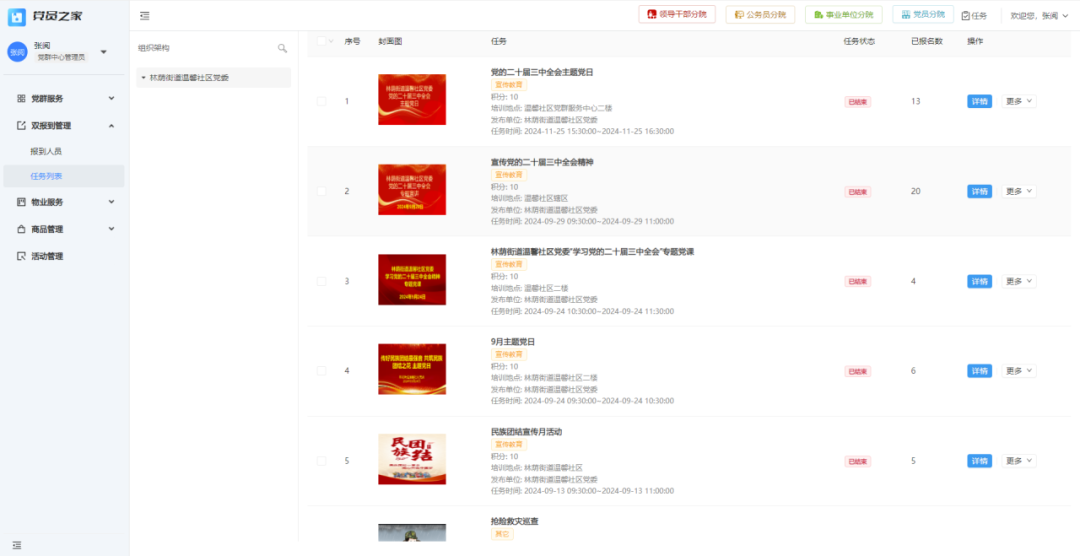This screenshot has width=1080, height=556.
Task: Click the 双报到管理 menu icon
Action: (21, 125)
